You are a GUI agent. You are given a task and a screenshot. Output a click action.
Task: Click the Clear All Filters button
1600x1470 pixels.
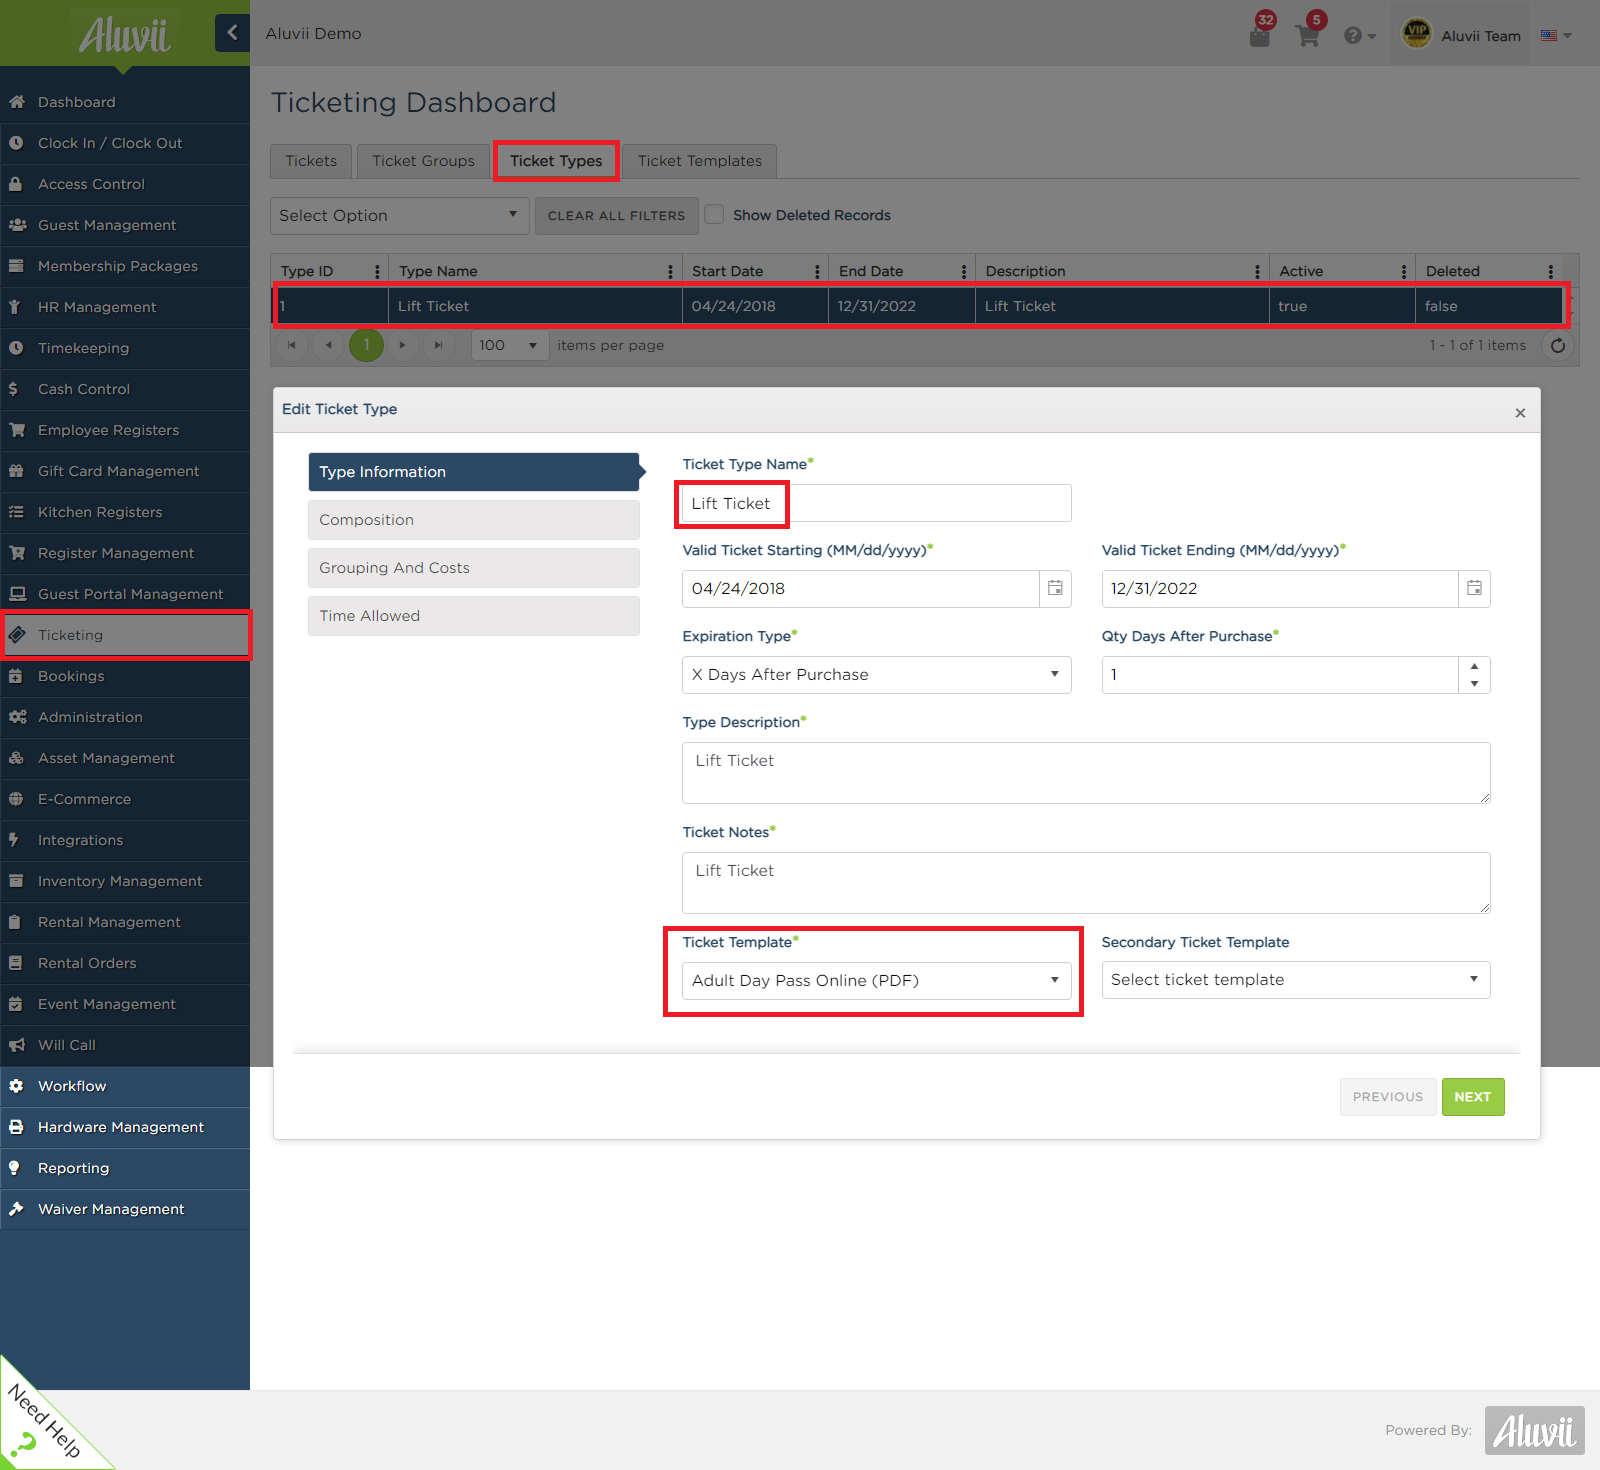[x=616, y=216]
